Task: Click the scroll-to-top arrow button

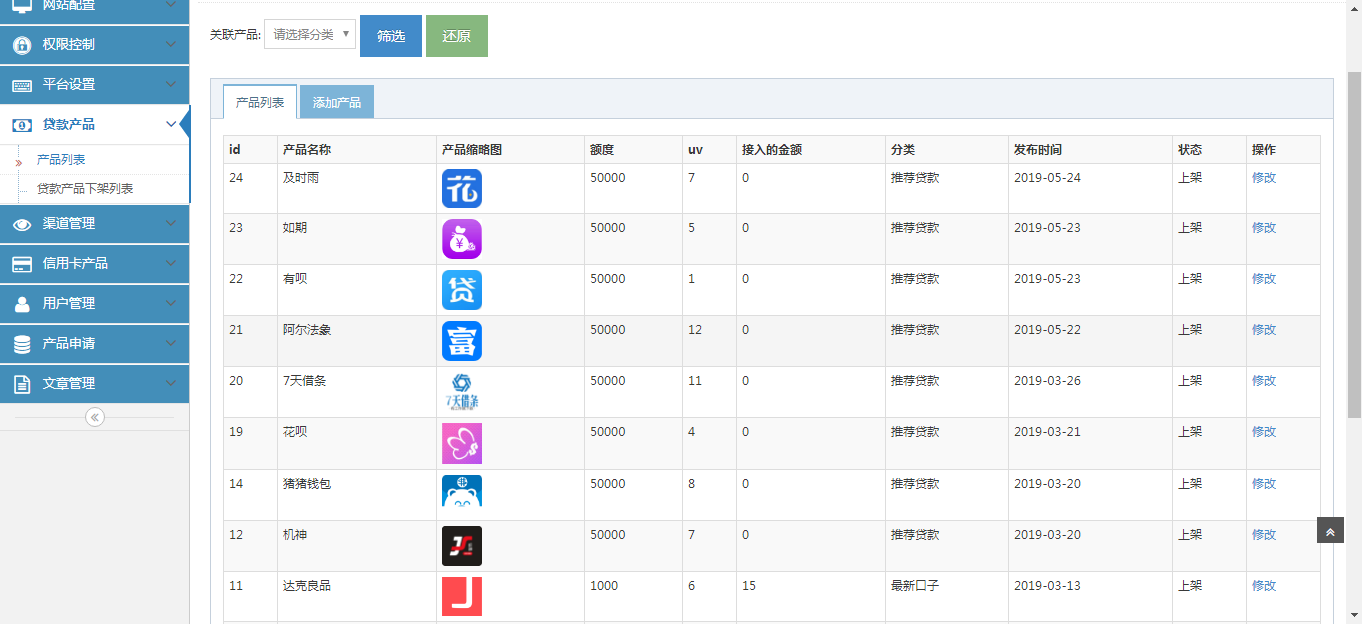Action: click(x=1330, y=531)
